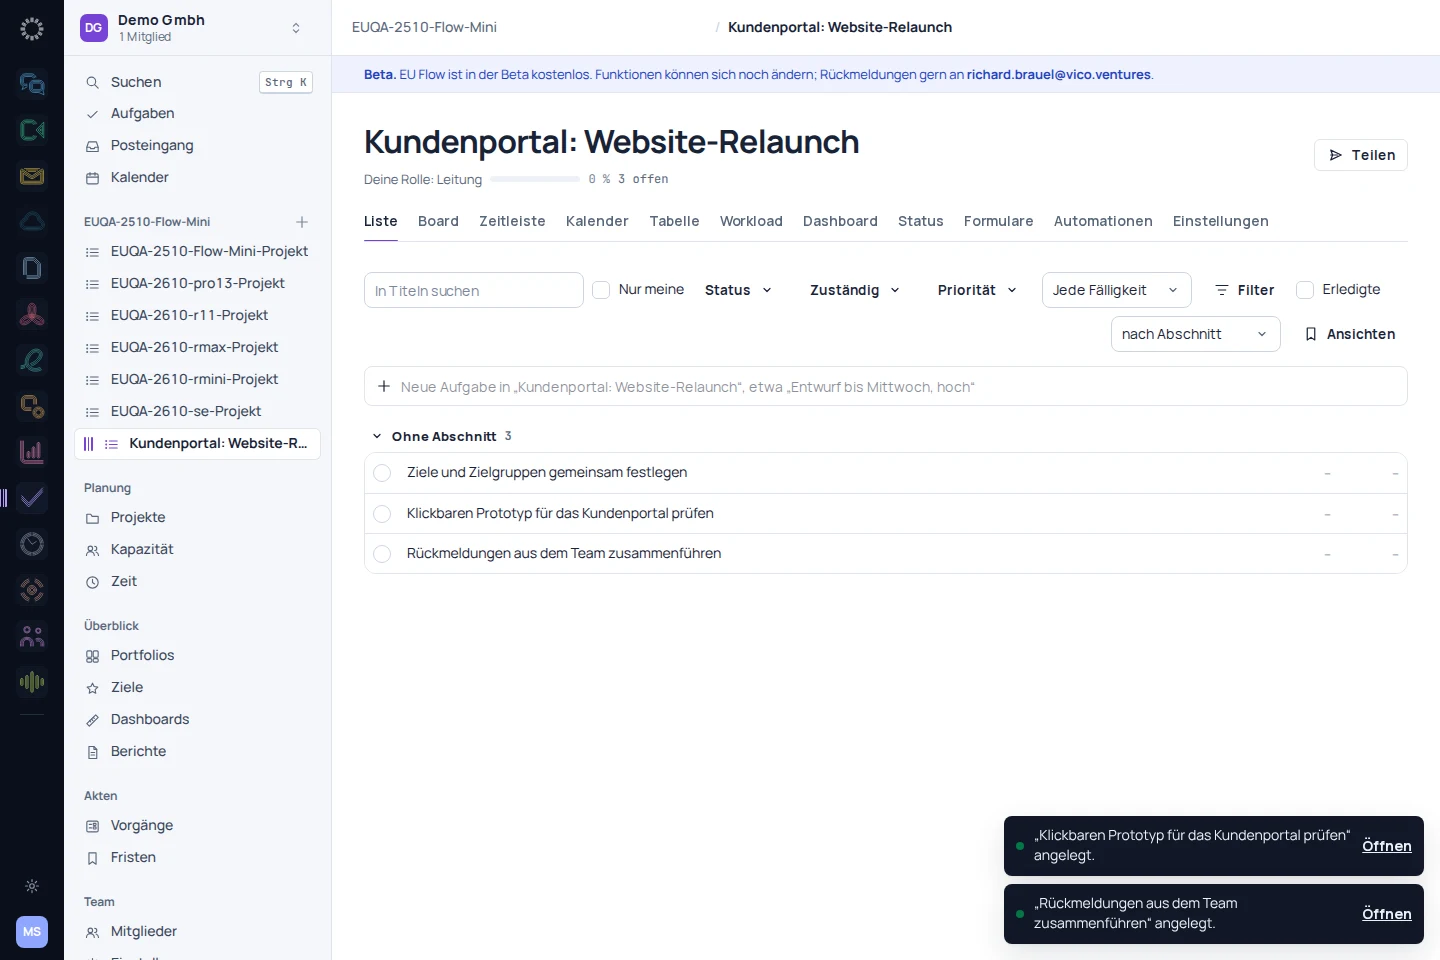
Task: Open saved views via Ansichten bookmark
Action: (1350, 334)
